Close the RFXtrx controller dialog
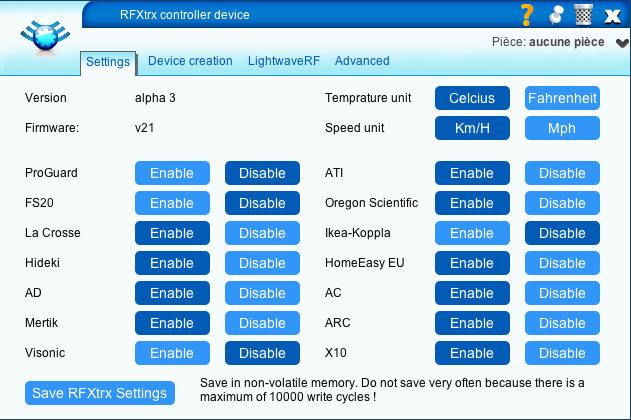Image resolution: width=631 pixels, height=420 pixels. [x=613, y=16]
